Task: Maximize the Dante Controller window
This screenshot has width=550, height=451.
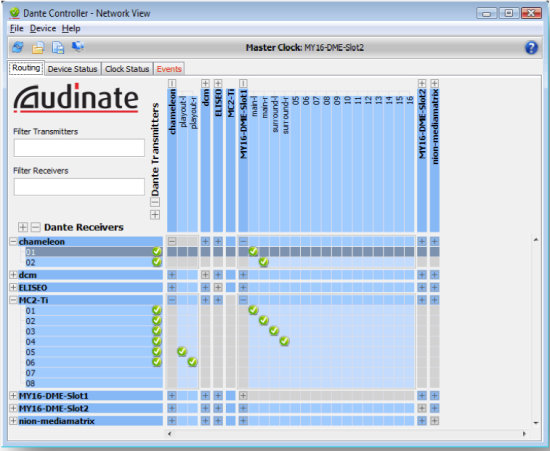Action: click(x=509, y=13)
